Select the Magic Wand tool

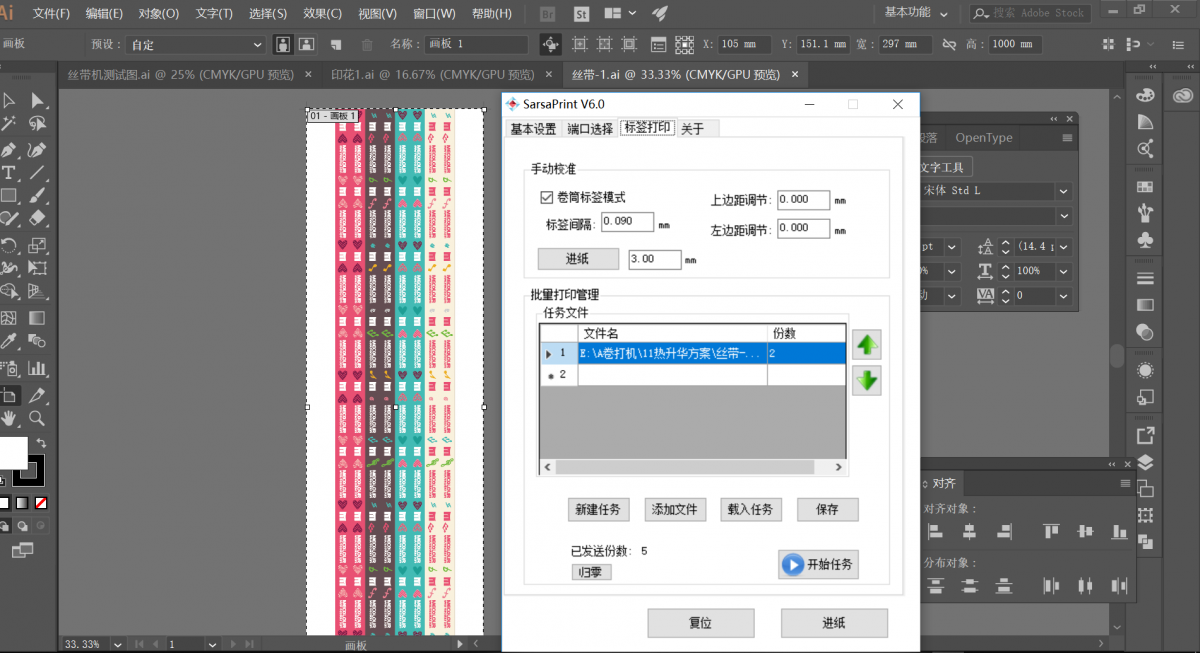click(9, 124)
